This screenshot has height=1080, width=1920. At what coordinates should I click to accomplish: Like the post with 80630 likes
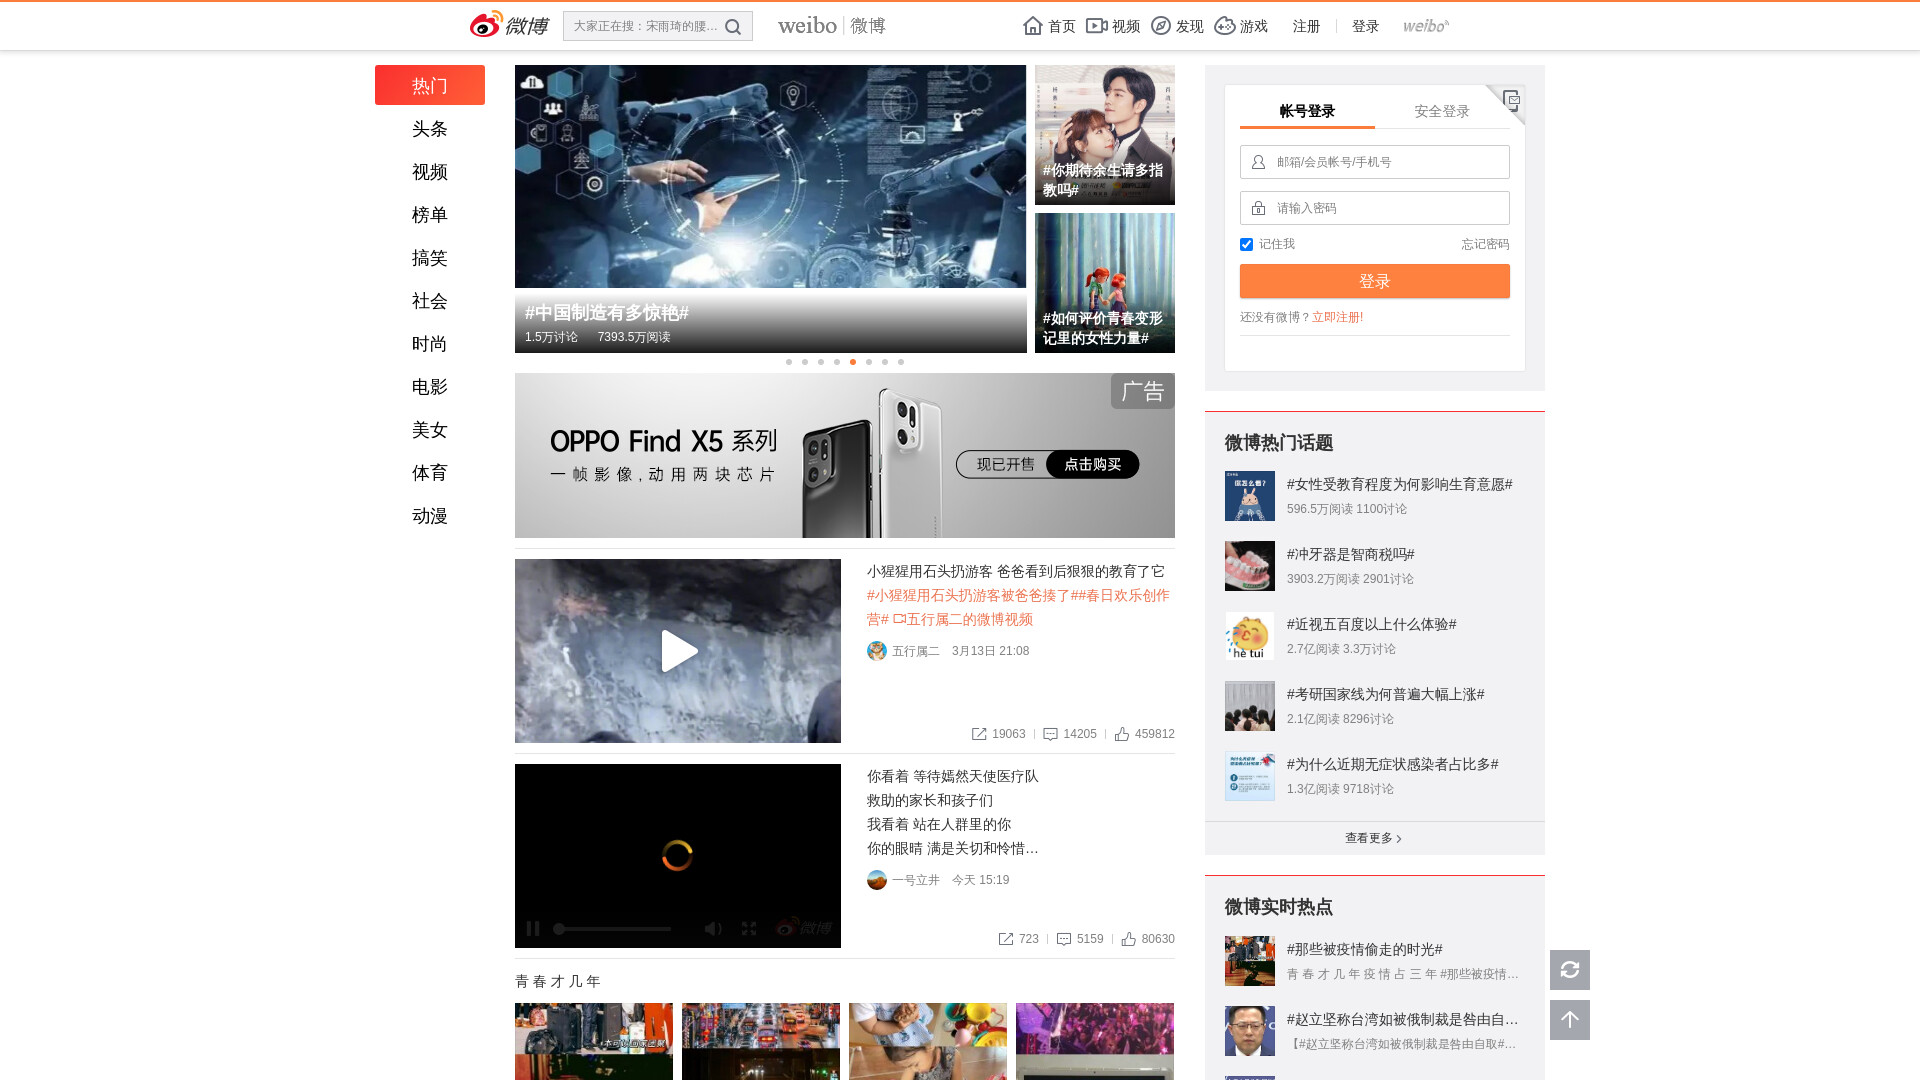pyautogui.click(x=1129, y=939)
